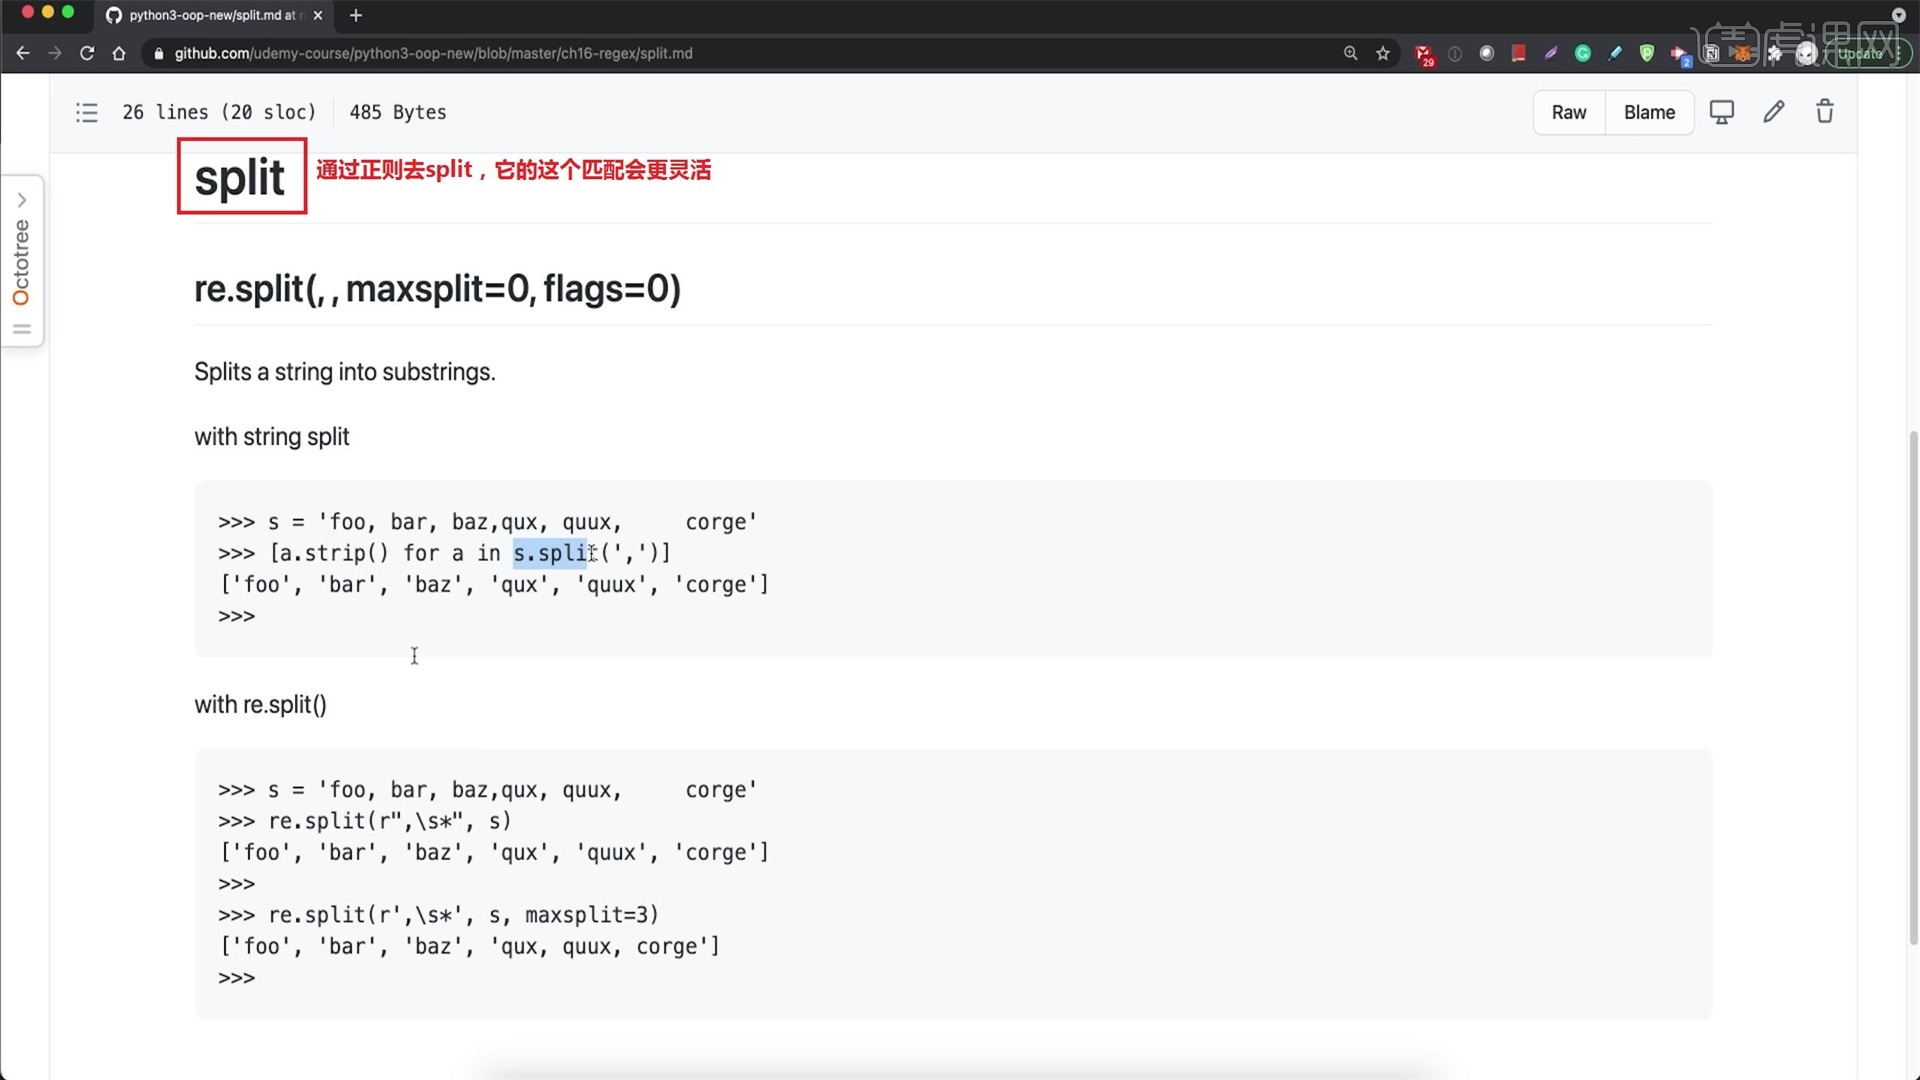The image size is (1920, 1080).
Task: Open the browser home page
Action: 119,53
